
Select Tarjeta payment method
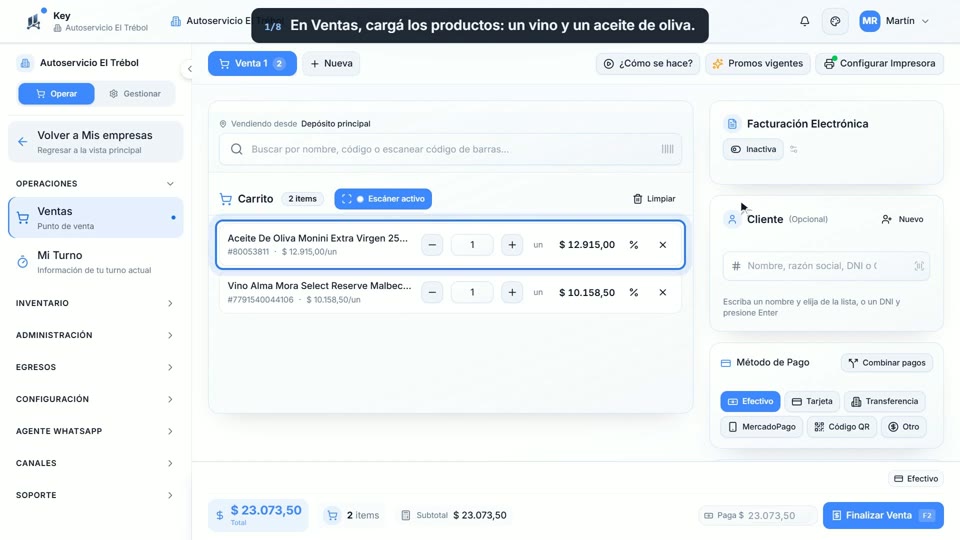[812, 402]
